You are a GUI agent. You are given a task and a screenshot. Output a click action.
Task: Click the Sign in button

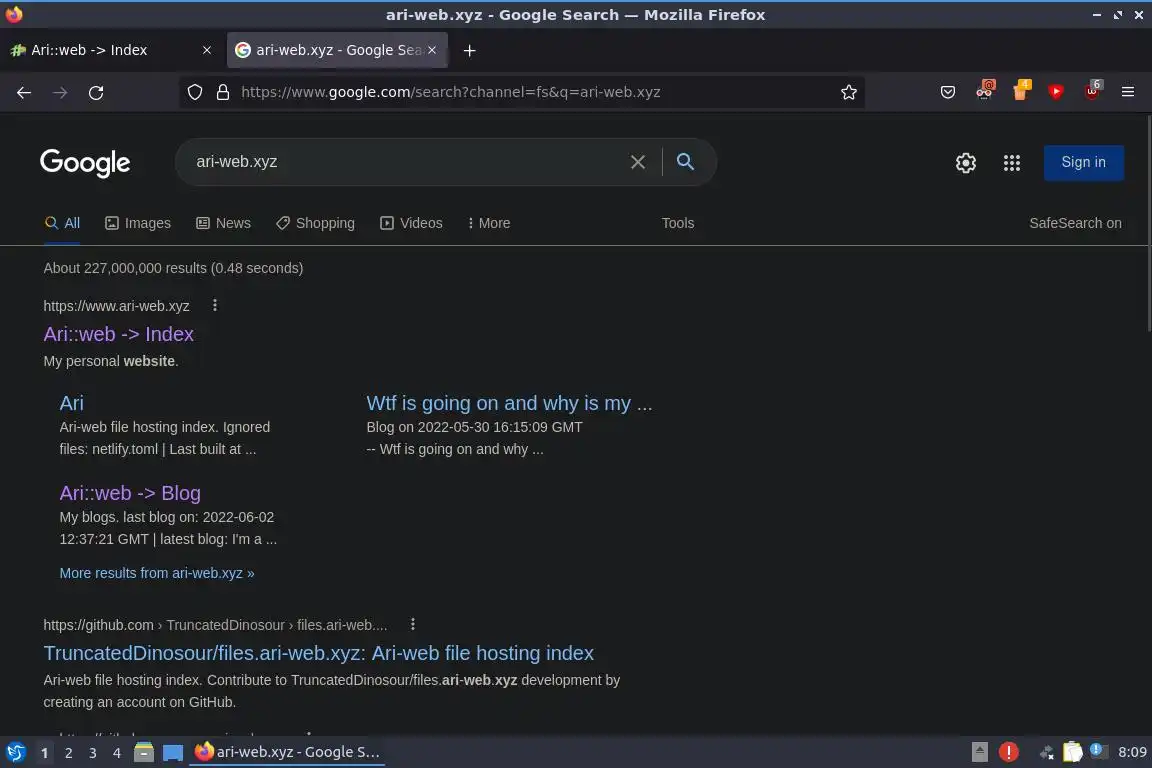click(1083, 162)
